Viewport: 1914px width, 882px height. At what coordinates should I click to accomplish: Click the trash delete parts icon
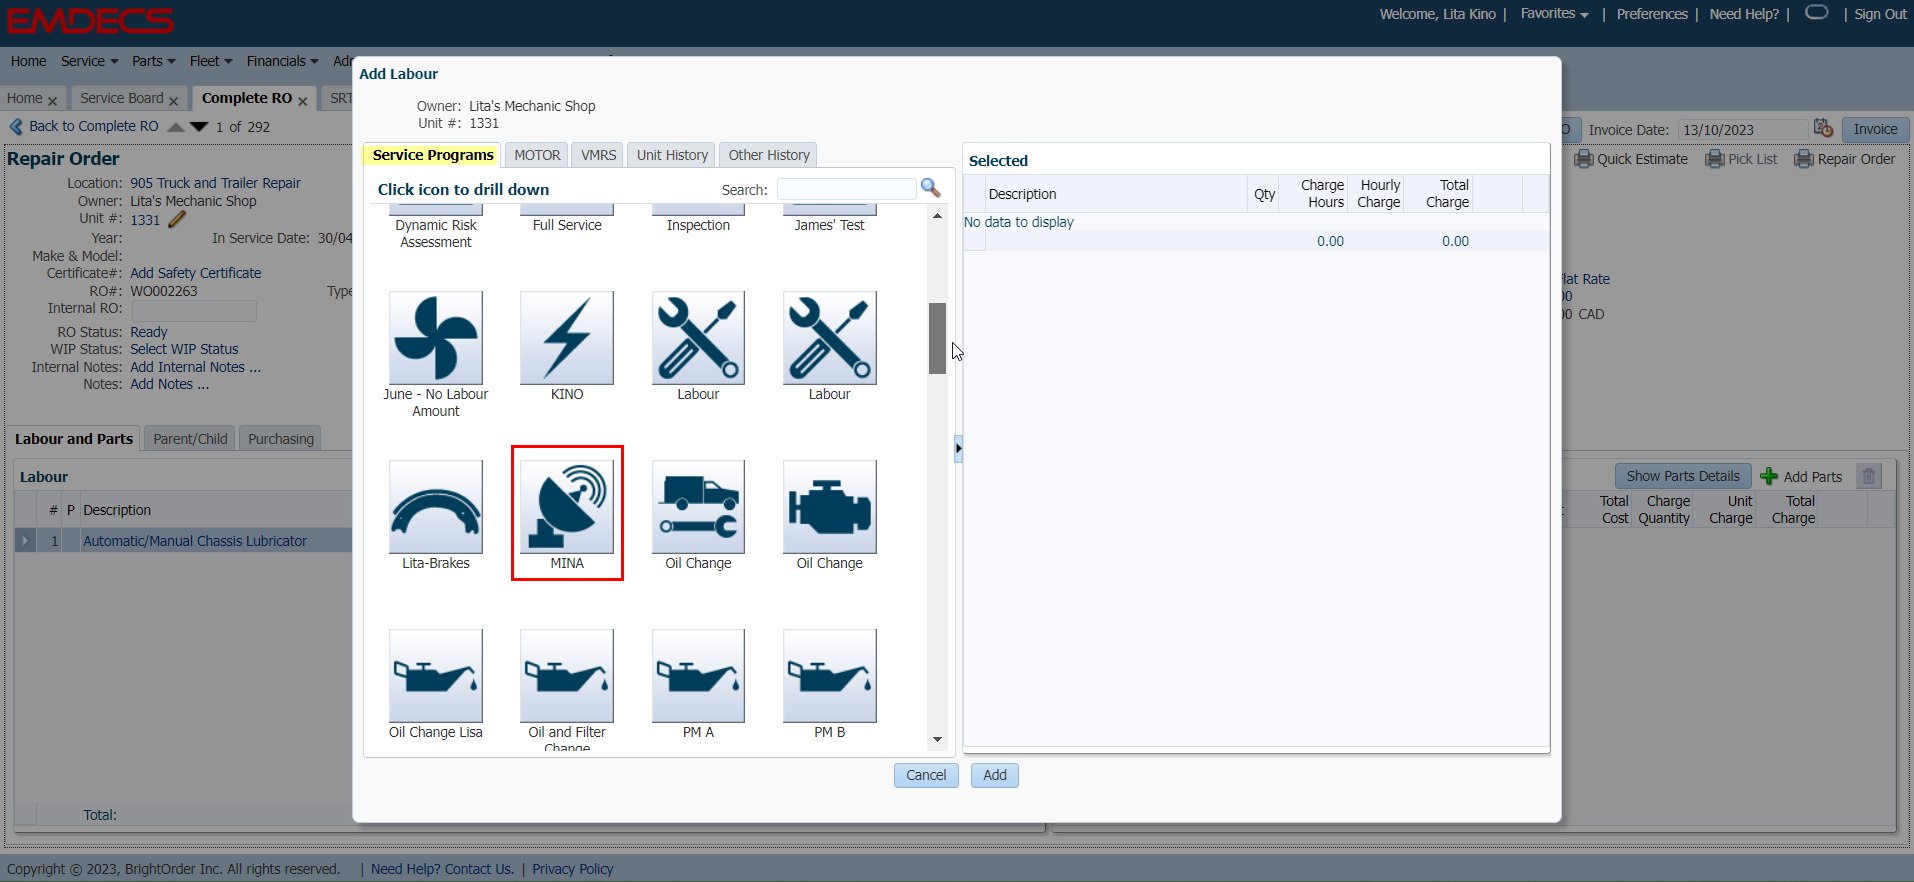[x=1869, y=476]
